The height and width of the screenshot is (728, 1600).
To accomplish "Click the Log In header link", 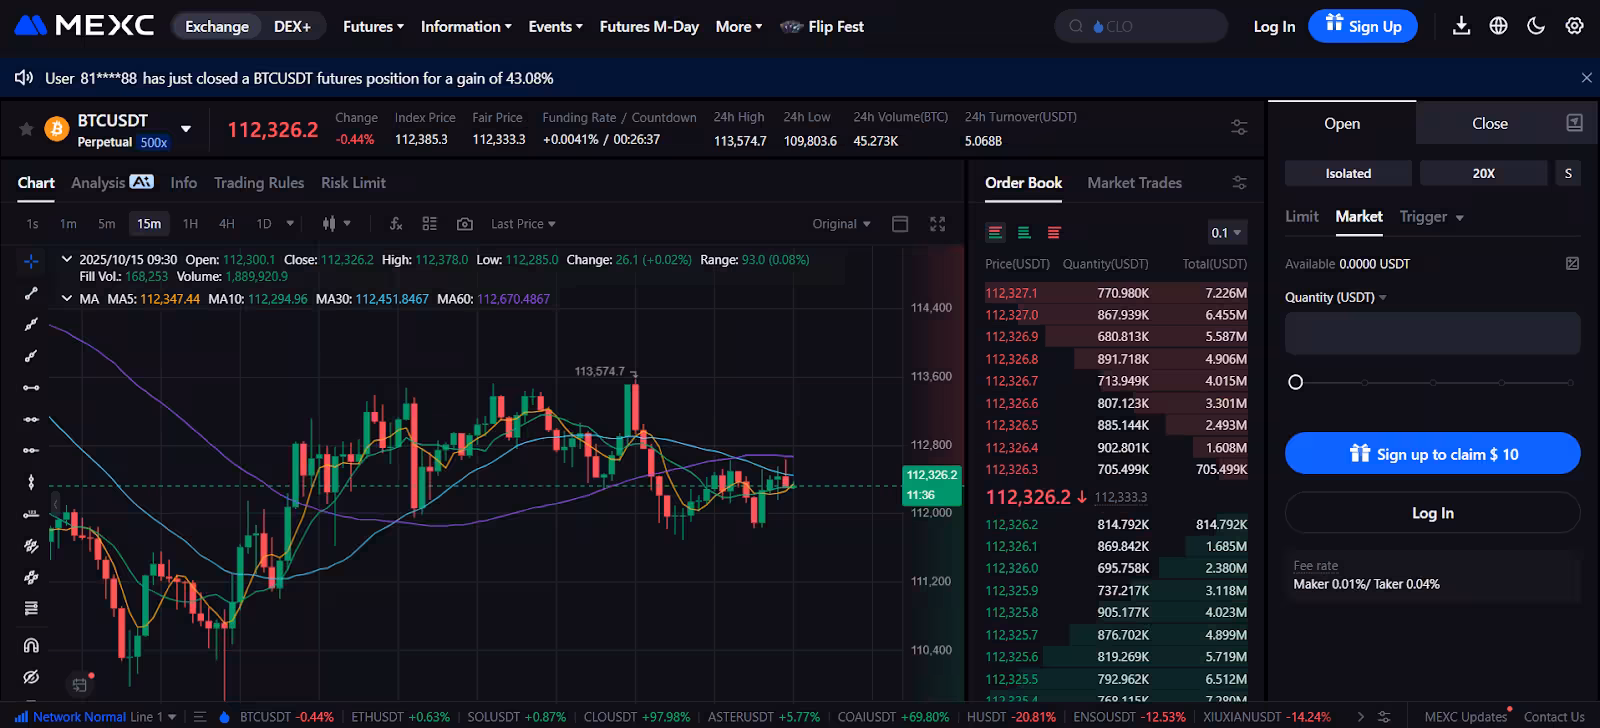I will click(1274, 27).
